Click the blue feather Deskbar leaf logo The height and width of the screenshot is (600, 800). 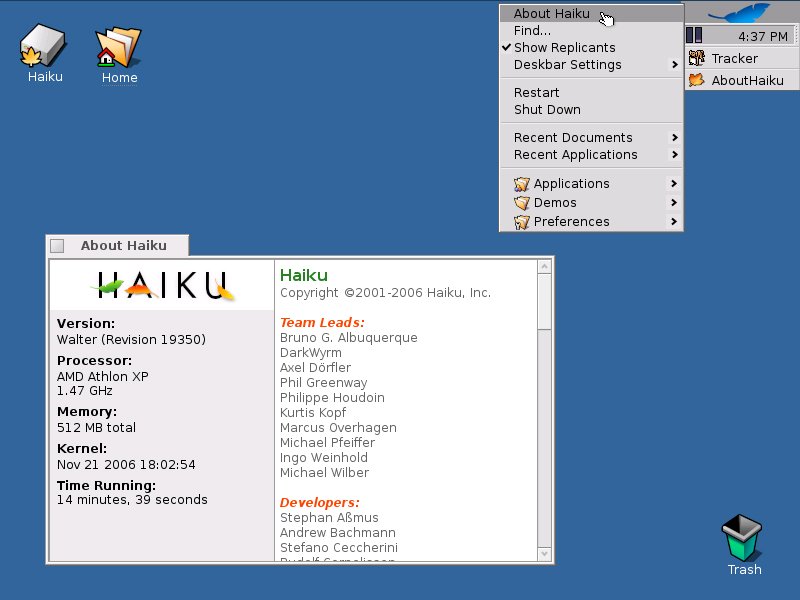coord(741,12)
